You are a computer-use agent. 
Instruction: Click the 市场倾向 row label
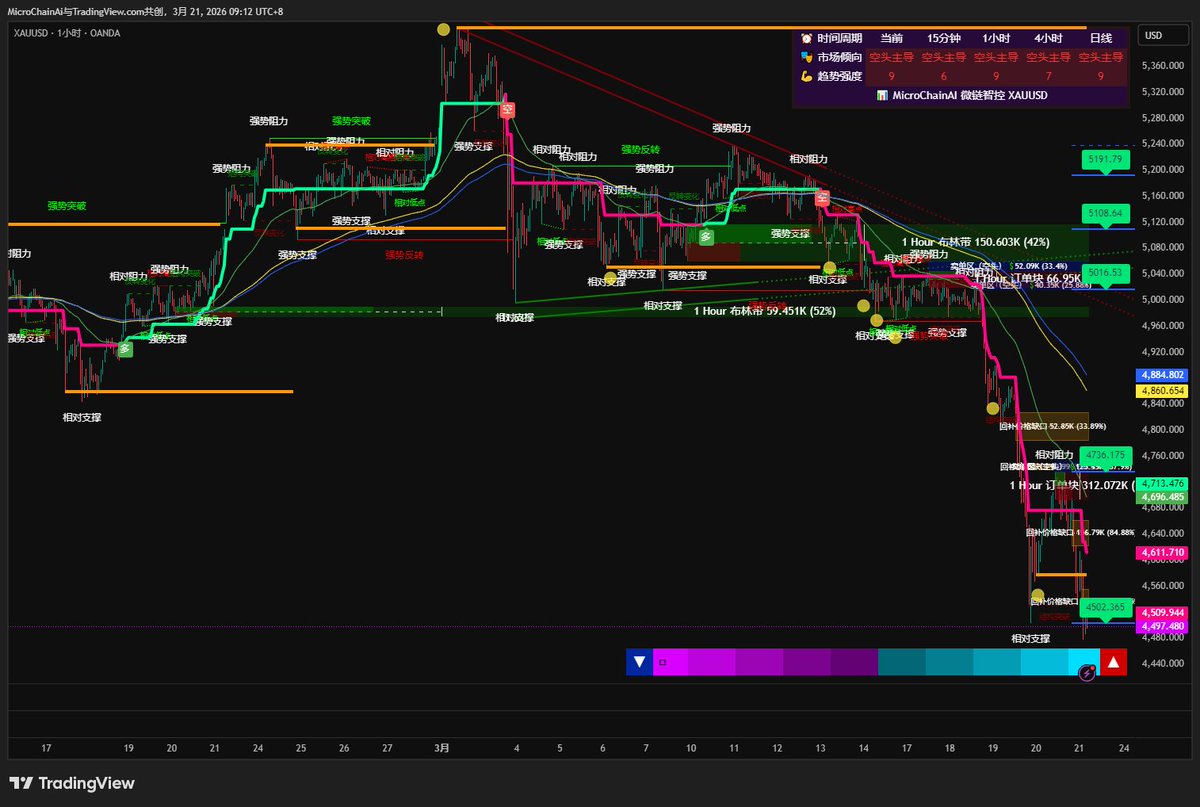(838, 57)
